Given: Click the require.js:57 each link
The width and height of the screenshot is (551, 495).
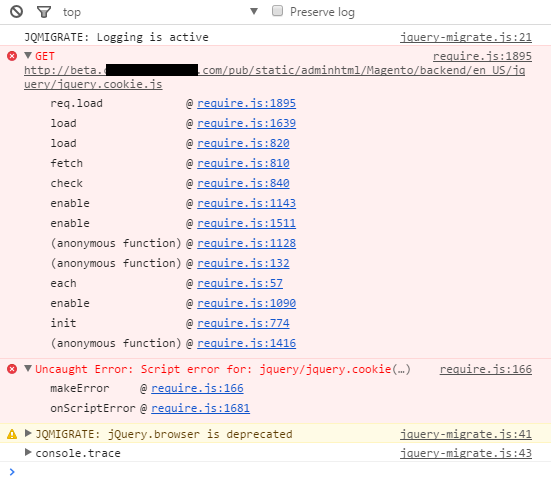Looking at the screenshot, I should (240, 283).
